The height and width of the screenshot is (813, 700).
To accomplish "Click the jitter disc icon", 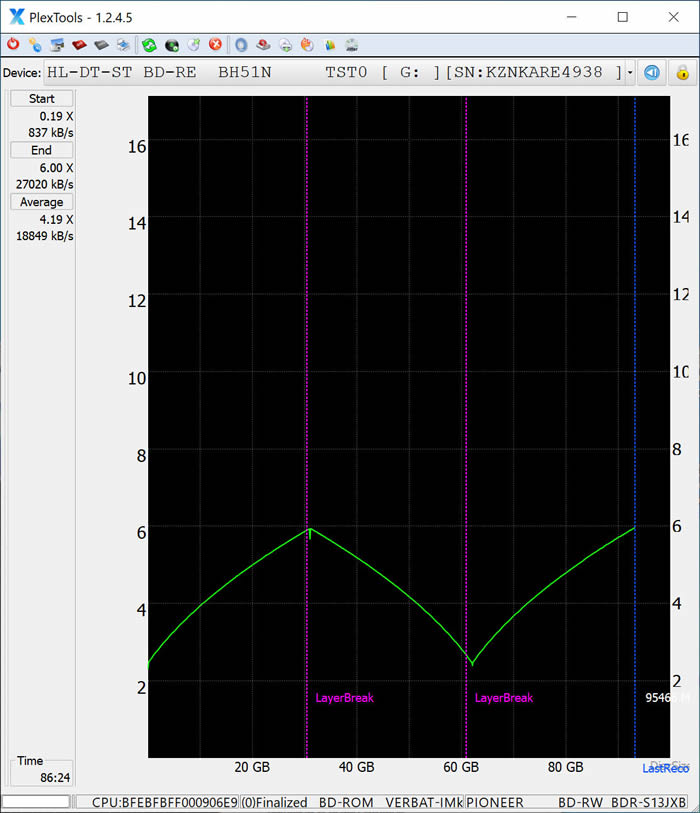I will [x=352, y=45].
